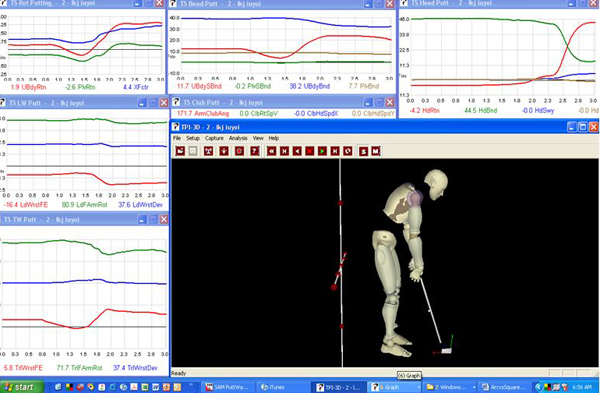Click the LdWrstFE legend label

click(26, 205)
